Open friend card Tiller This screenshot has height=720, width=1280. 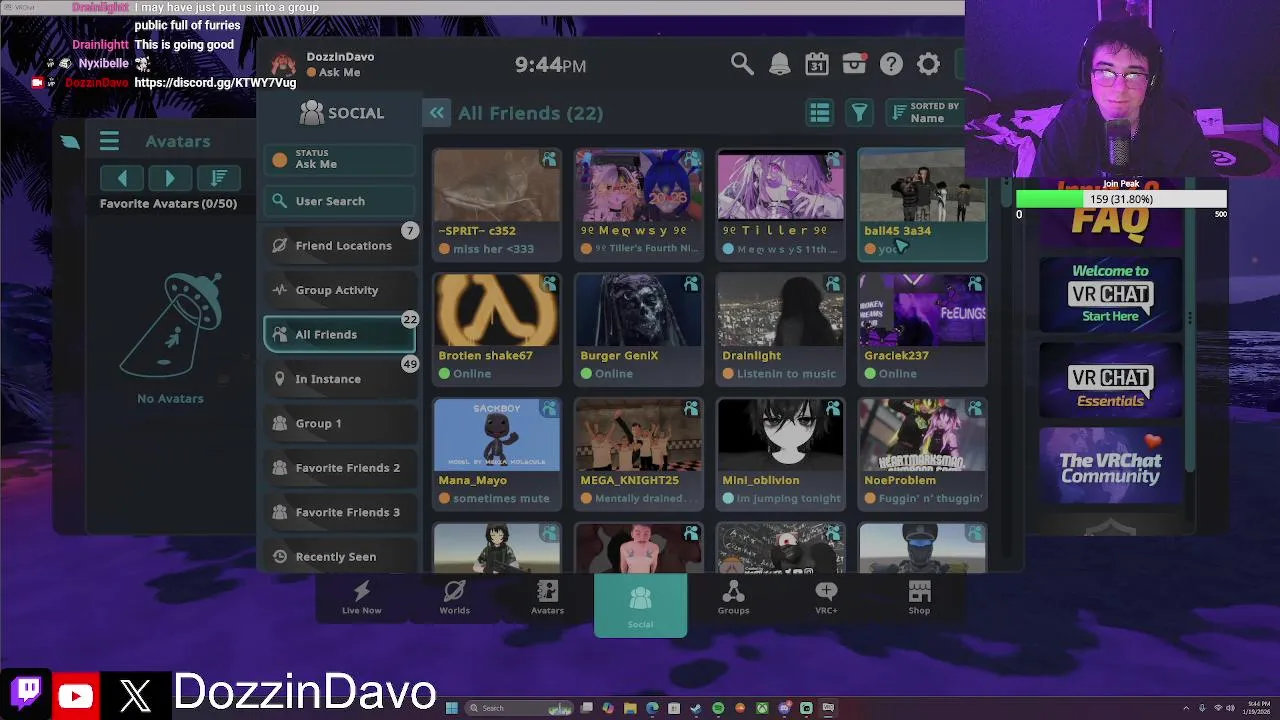(x=781, y=204)
